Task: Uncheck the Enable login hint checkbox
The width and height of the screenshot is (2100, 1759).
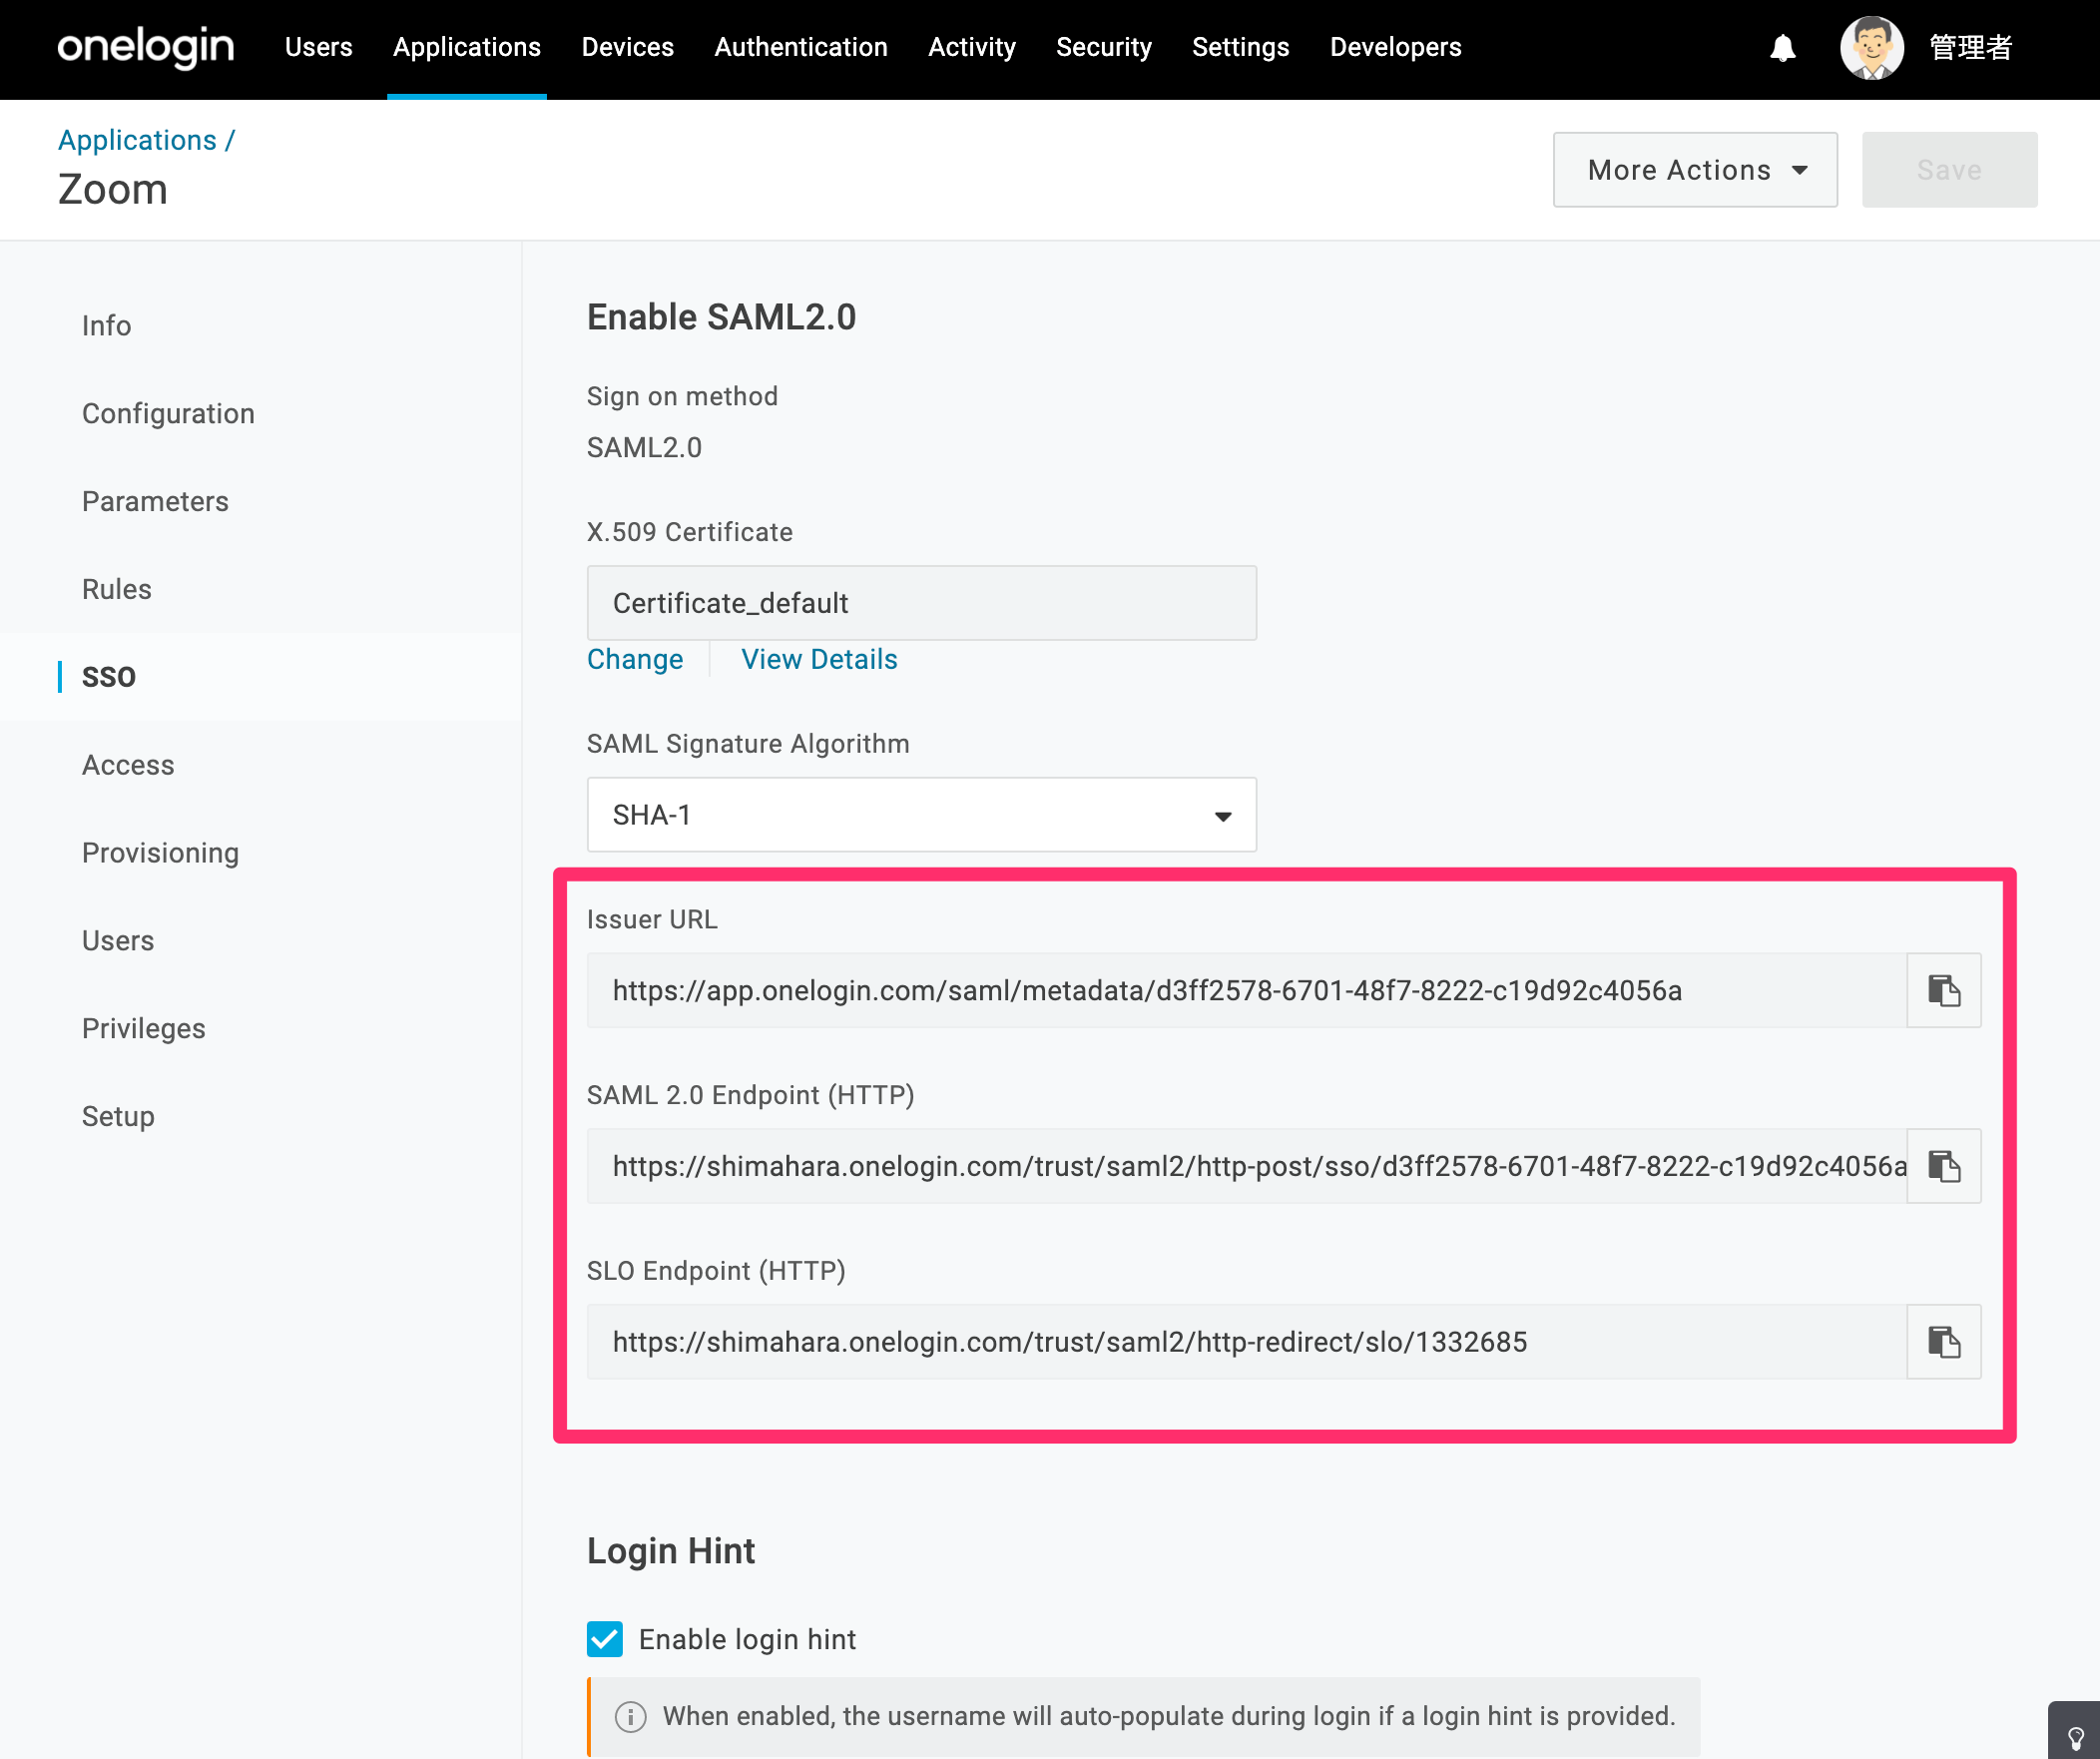Action: (x=605, y=1639)
